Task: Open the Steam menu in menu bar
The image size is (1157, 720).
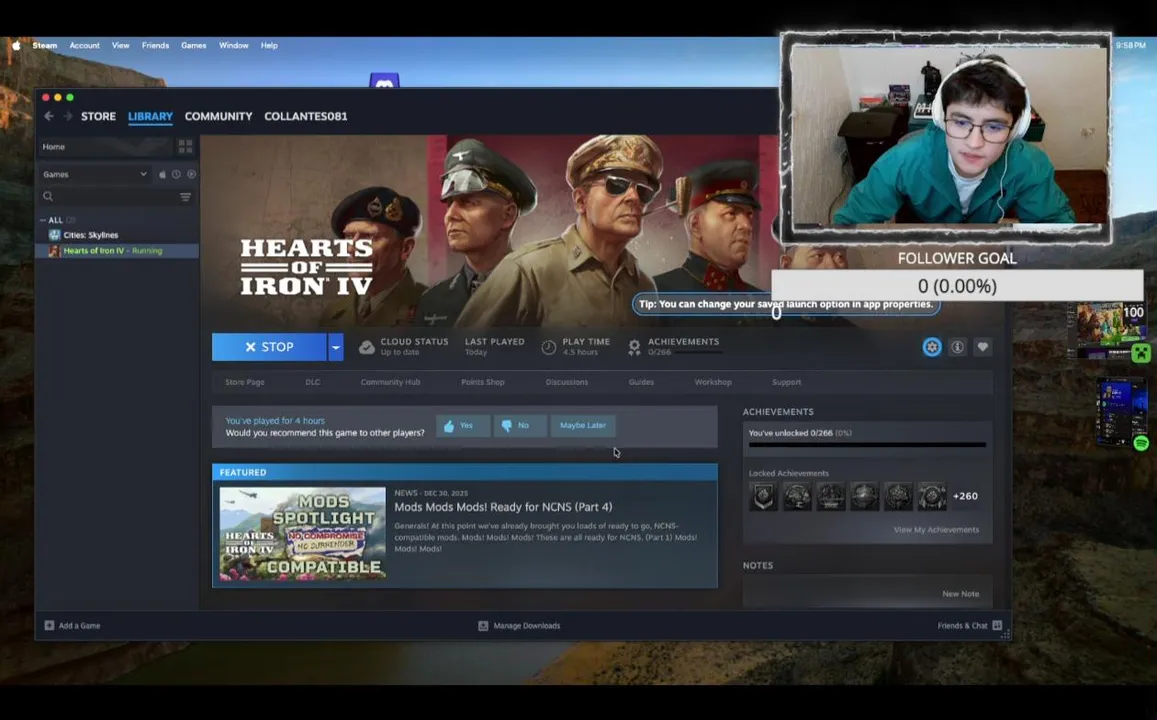Action: 44,45
